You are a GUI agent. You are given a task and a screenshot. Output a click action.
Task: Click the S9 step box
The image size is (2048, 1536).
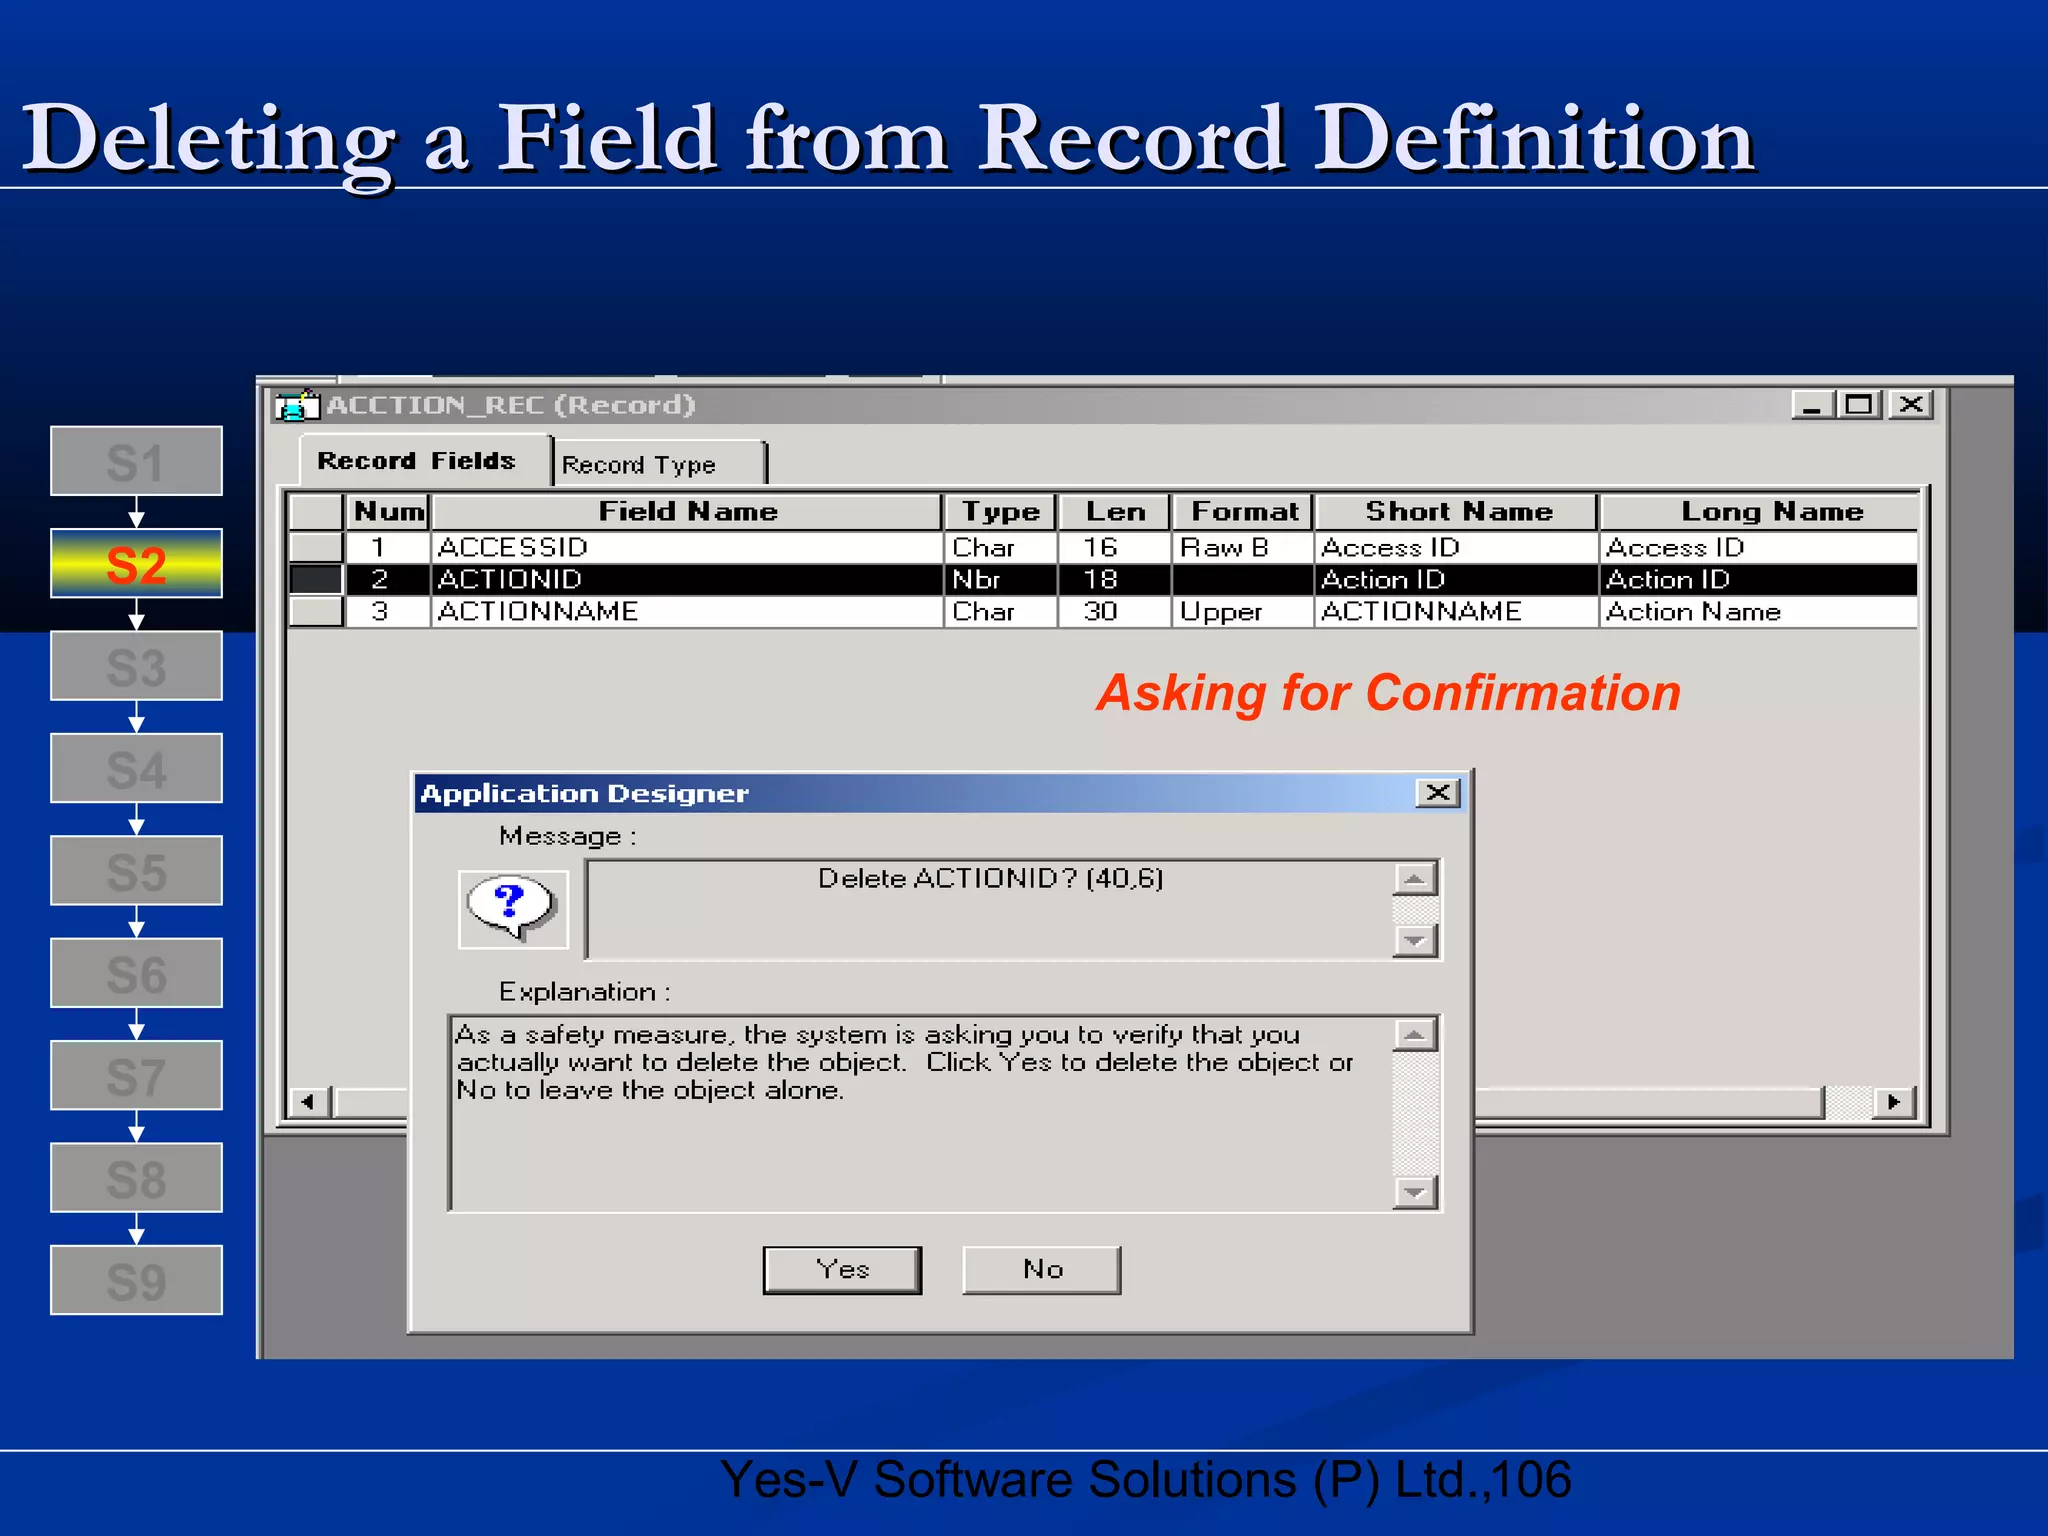click(x=137, y=1280)
